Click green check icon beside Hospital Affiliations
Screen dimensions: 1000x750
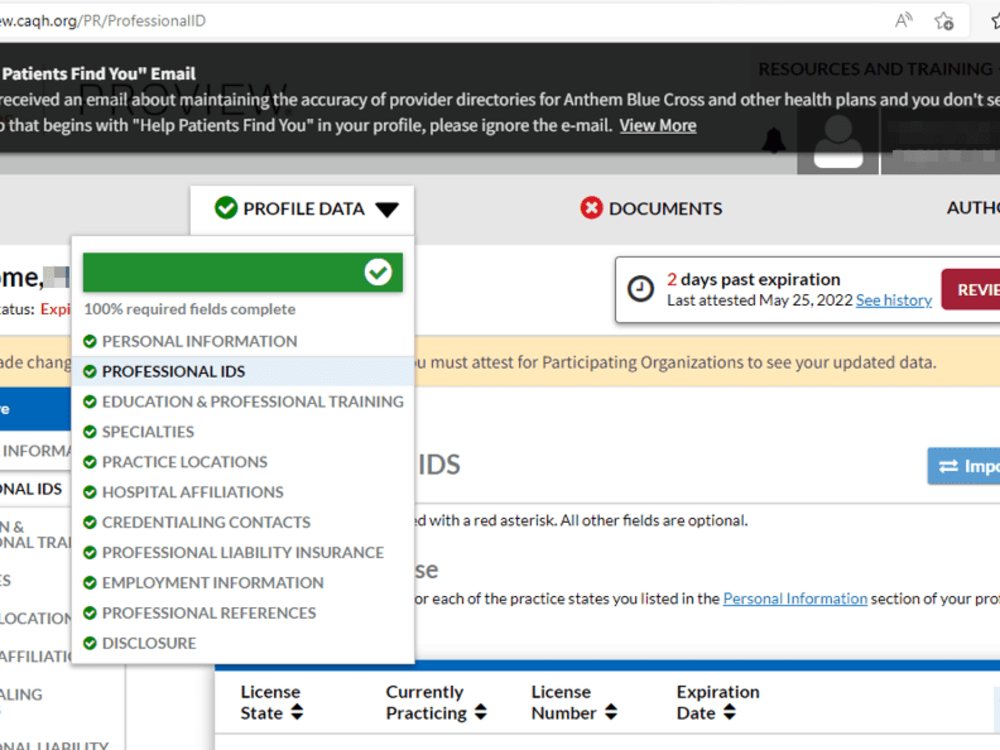pyautogui.click(x=90, y=492)
